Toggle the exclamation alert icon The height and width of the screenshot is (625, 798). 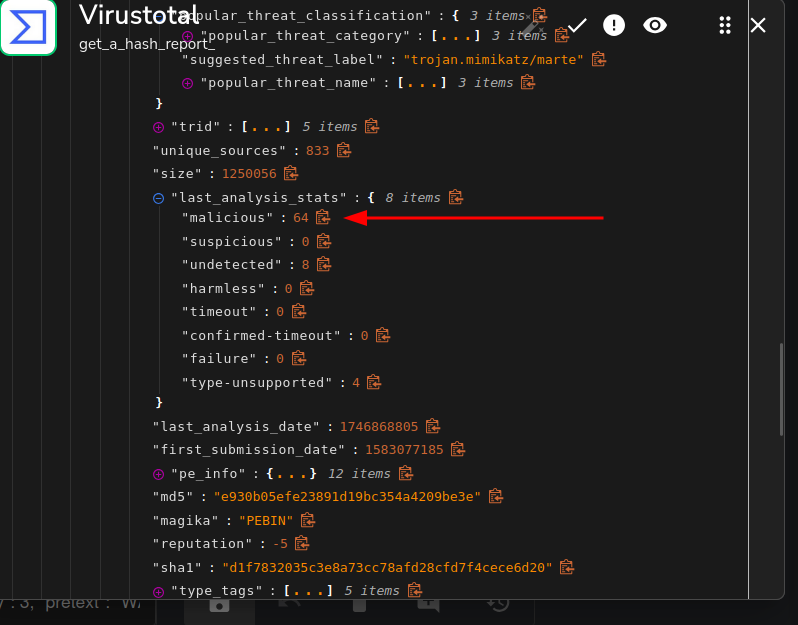tap(614, 25)
